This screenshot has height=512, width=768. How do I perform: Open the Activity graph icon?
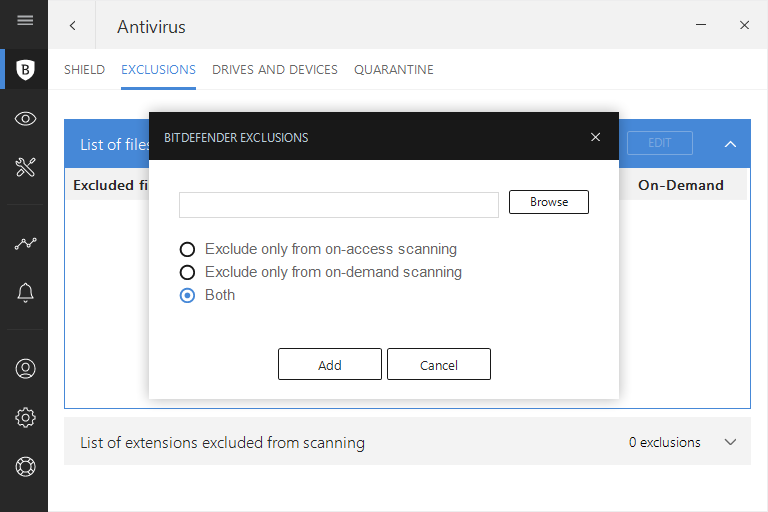click(25, 243)
